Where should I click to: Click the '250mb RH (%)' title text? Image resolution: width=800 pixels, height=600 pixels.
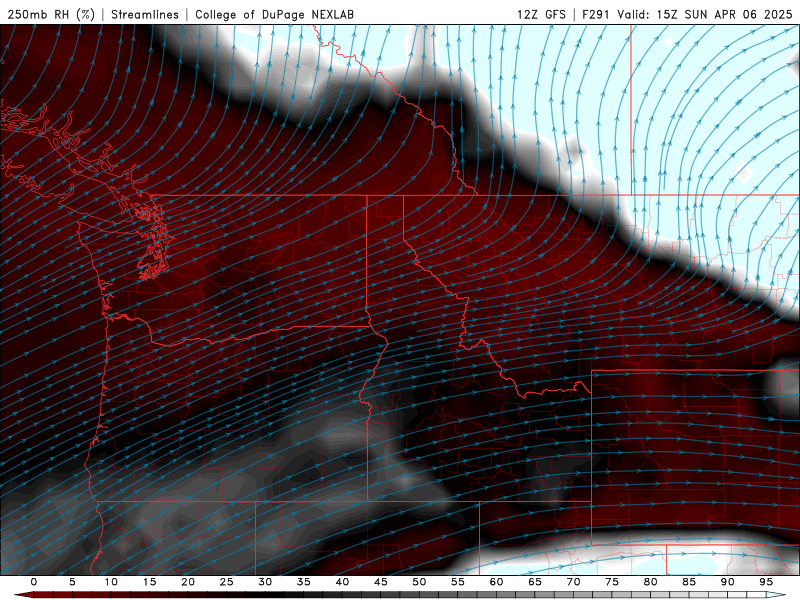pyautogui.click(x=51, y=14)
